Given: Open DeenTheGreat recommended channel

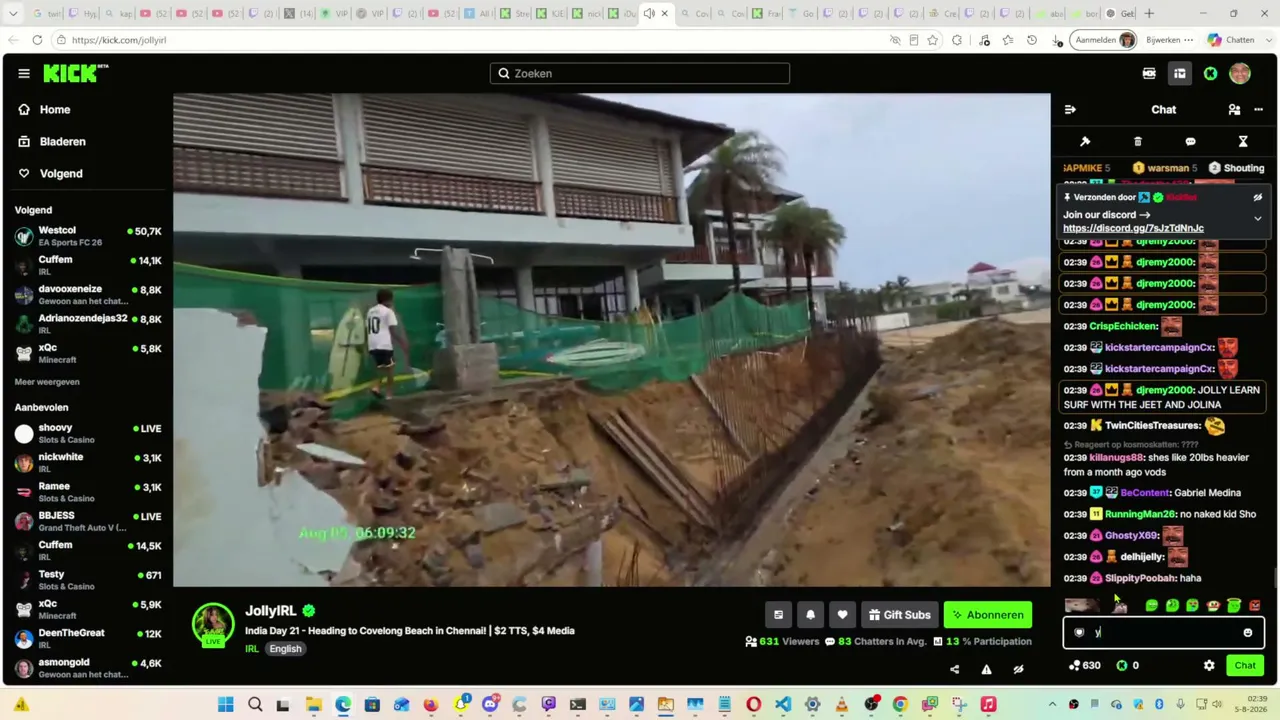Looking at the screenshot, I should [88, 638].
